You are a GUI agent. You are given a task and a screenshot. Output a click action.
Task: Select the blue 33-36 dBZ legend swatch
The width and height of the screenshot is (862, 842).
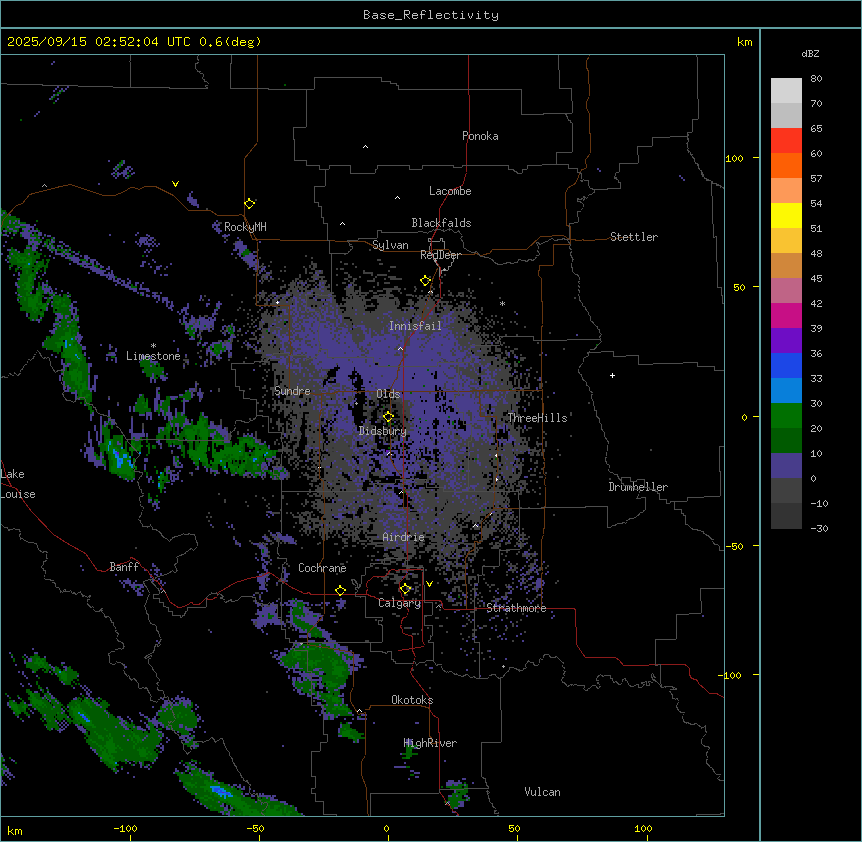pyautogui.click(x=786, y=365)
